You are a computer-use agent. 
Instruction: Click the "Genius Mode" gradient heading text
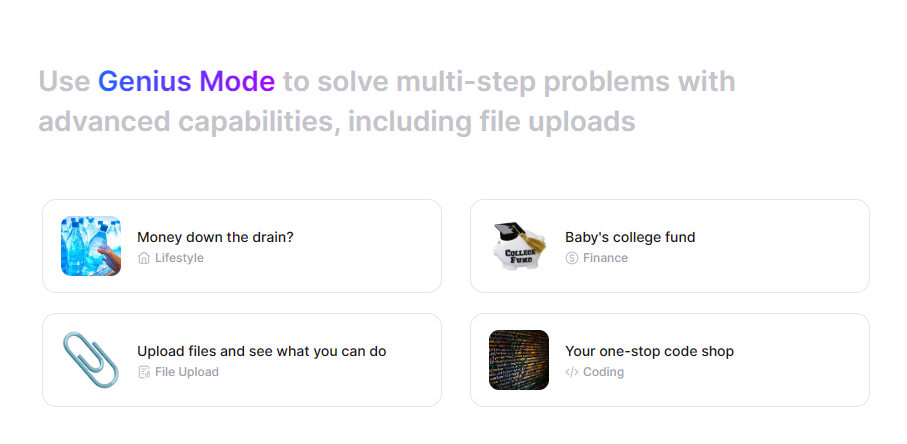186,81
